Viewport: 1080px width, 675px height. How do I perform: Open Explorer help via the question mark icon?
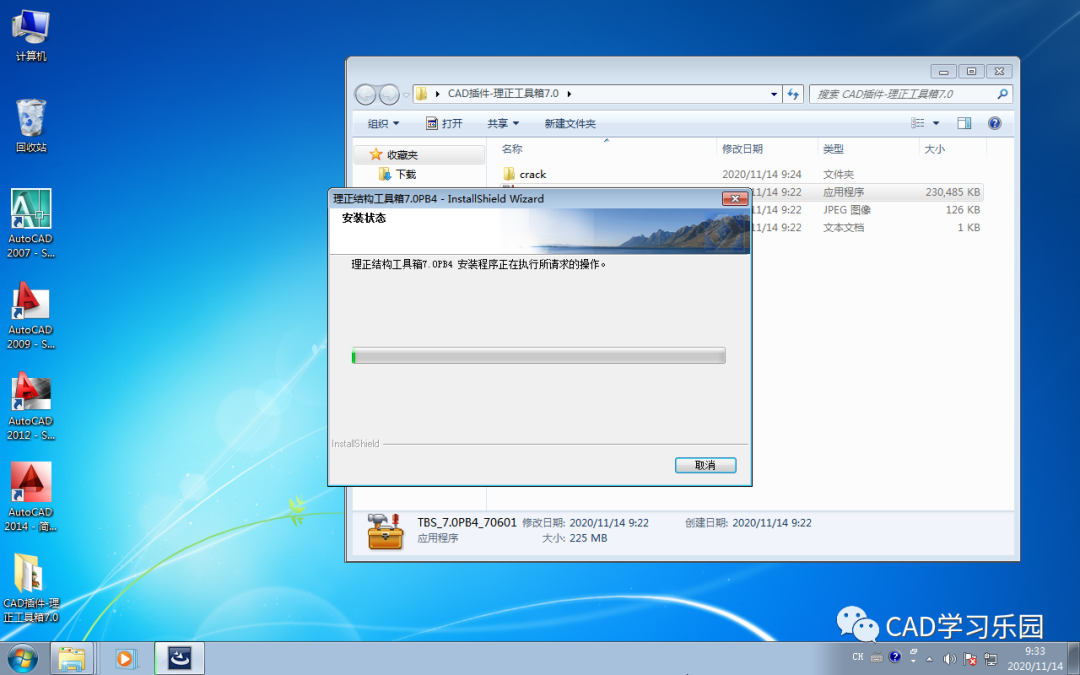pyautogui.click(x=995, y=123)
